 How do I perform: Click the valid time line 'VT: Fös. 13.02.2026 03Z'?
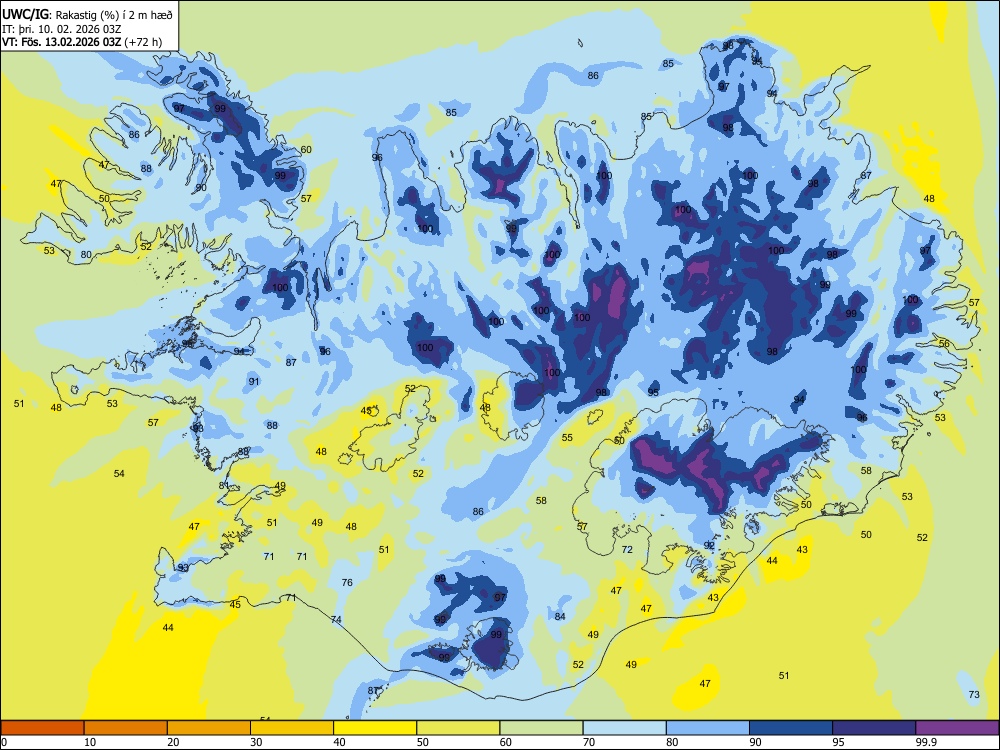pos(61,42)
